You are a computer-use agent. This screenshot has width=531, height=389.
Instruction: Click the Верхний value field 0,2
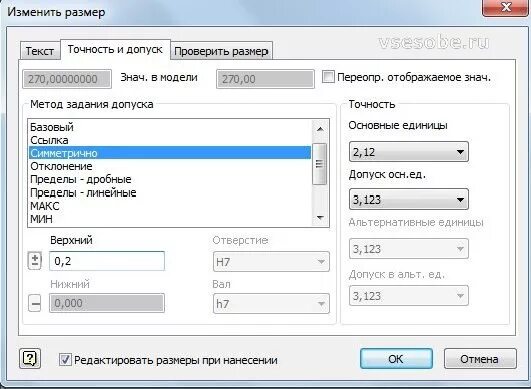click(x=107, y=261)
